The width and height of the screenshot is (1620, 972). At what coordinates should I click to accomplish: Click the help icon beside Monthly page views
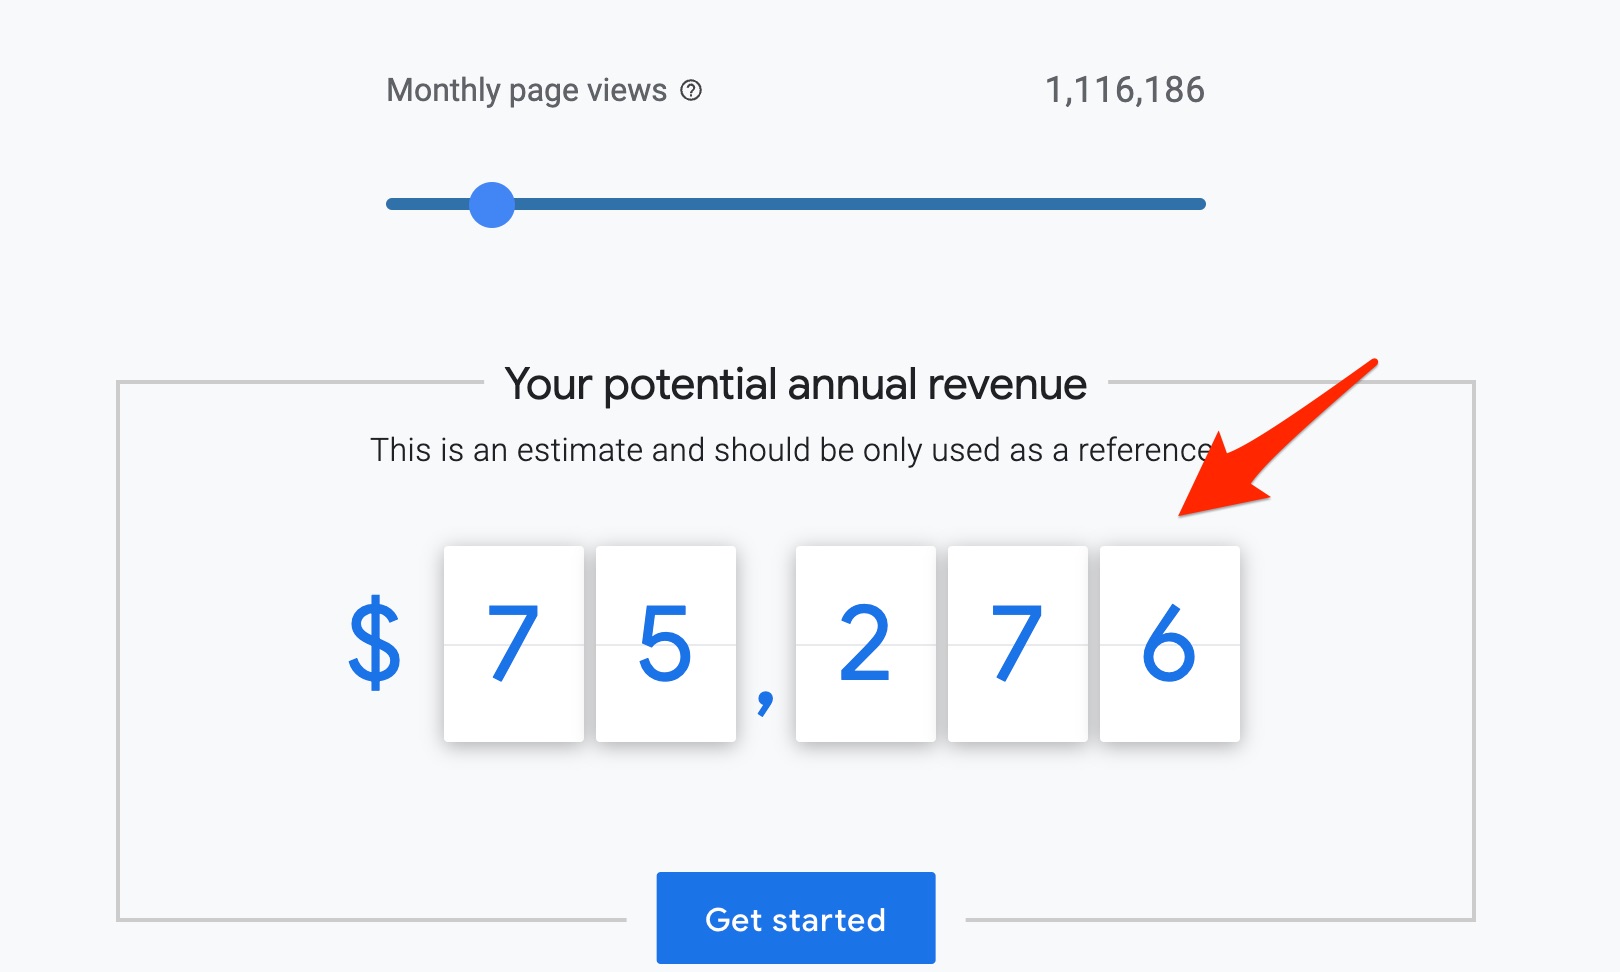tap(691, 91)
